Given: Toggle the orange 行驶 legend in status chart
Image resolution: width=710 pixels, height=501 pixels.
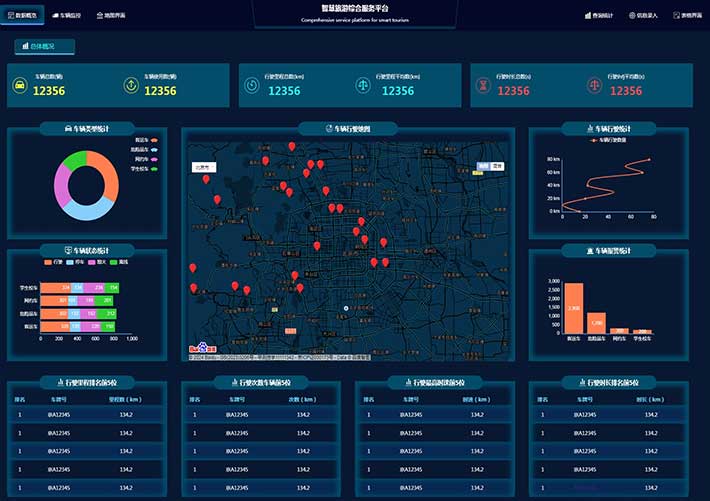Looking at the screenshot, I should 53,262.
